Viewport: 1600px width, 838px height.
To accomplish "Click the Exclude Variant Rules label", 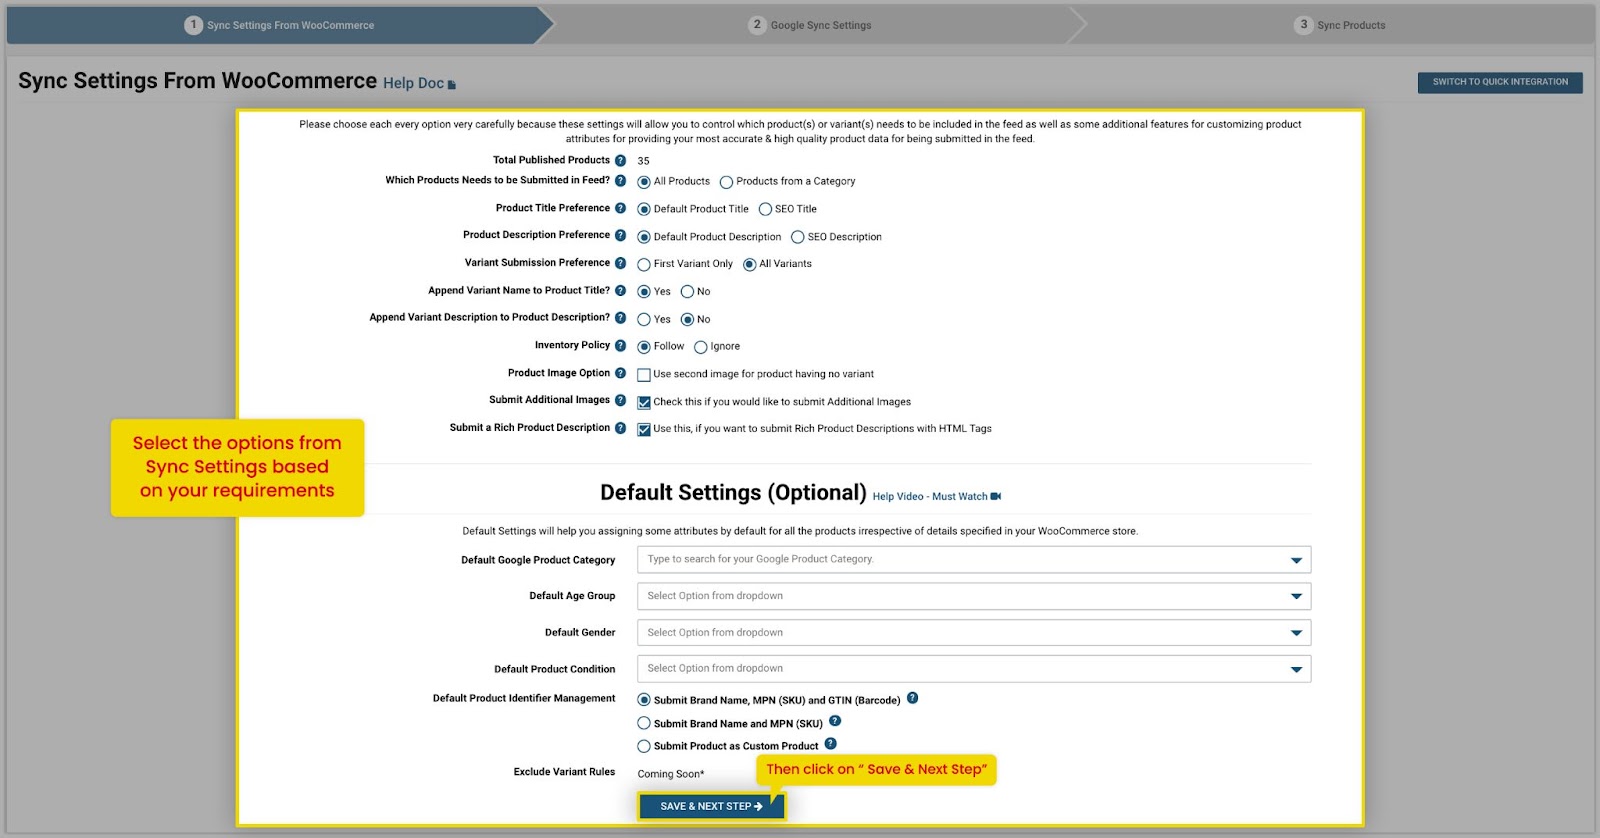I will coord(564,772).
